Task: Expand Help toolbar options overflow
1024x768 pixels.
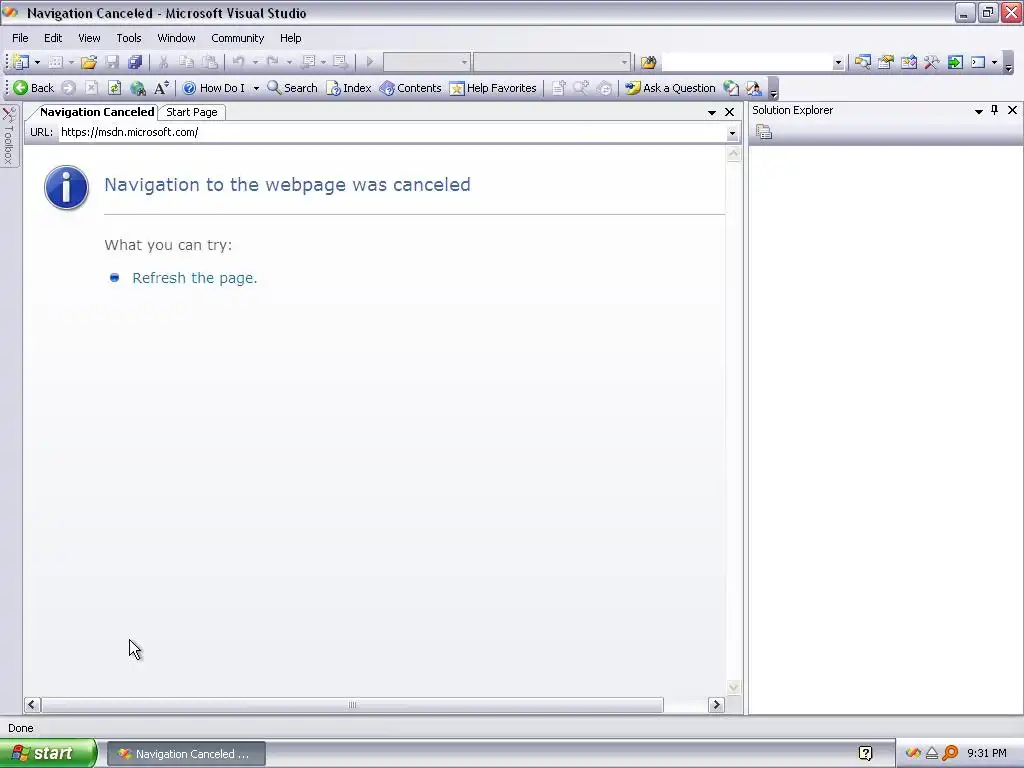Action: (x=773, y=89)
